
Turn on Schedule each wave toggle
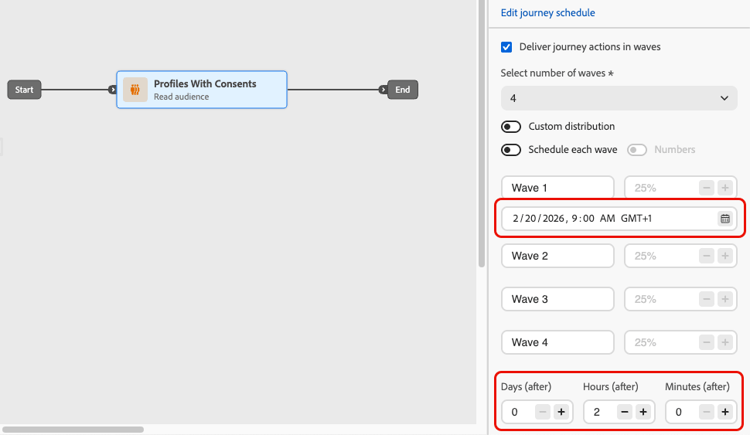pos(511,150)
